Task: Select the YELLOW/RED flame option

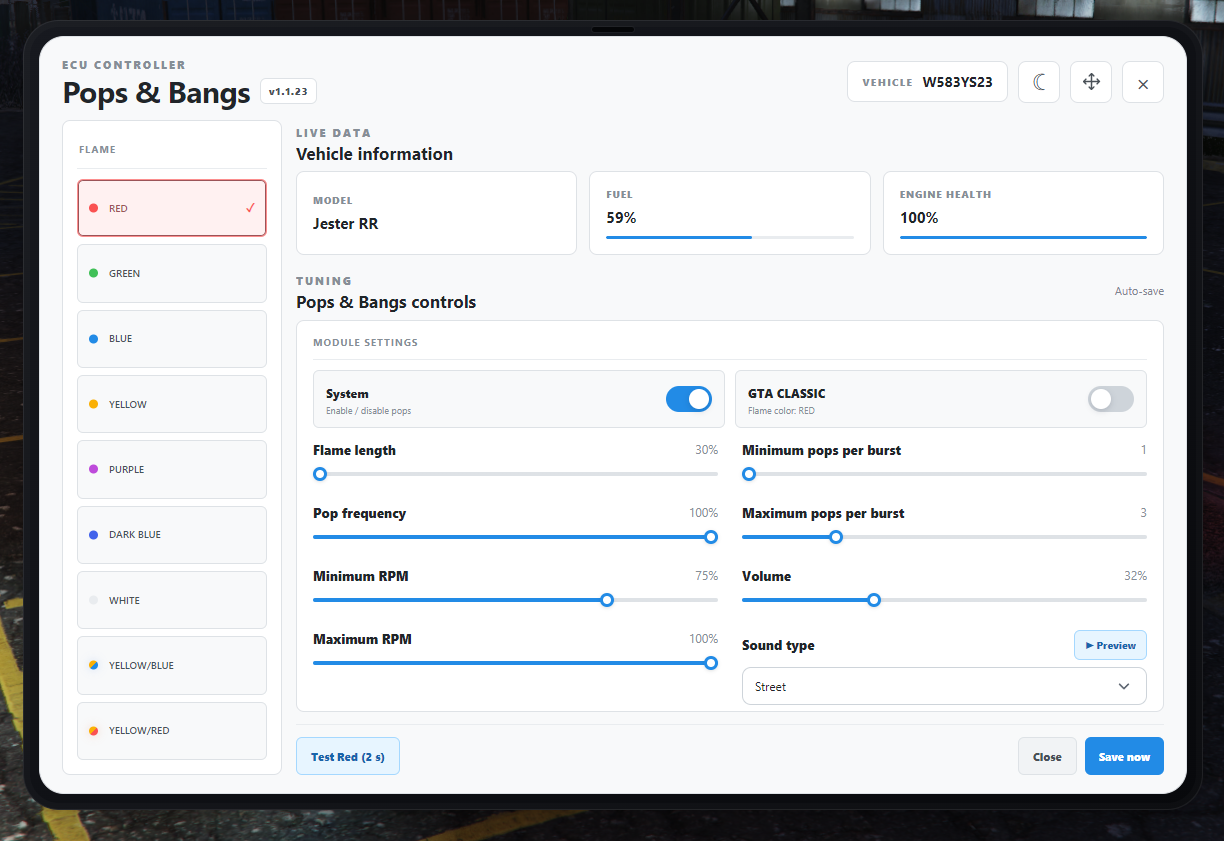Action: coord(172,731)
